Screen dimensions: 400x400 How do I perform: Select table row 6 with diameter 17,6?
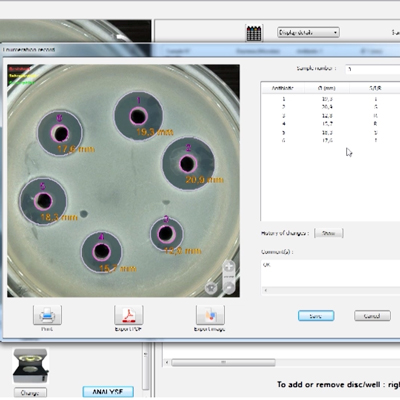330,140
